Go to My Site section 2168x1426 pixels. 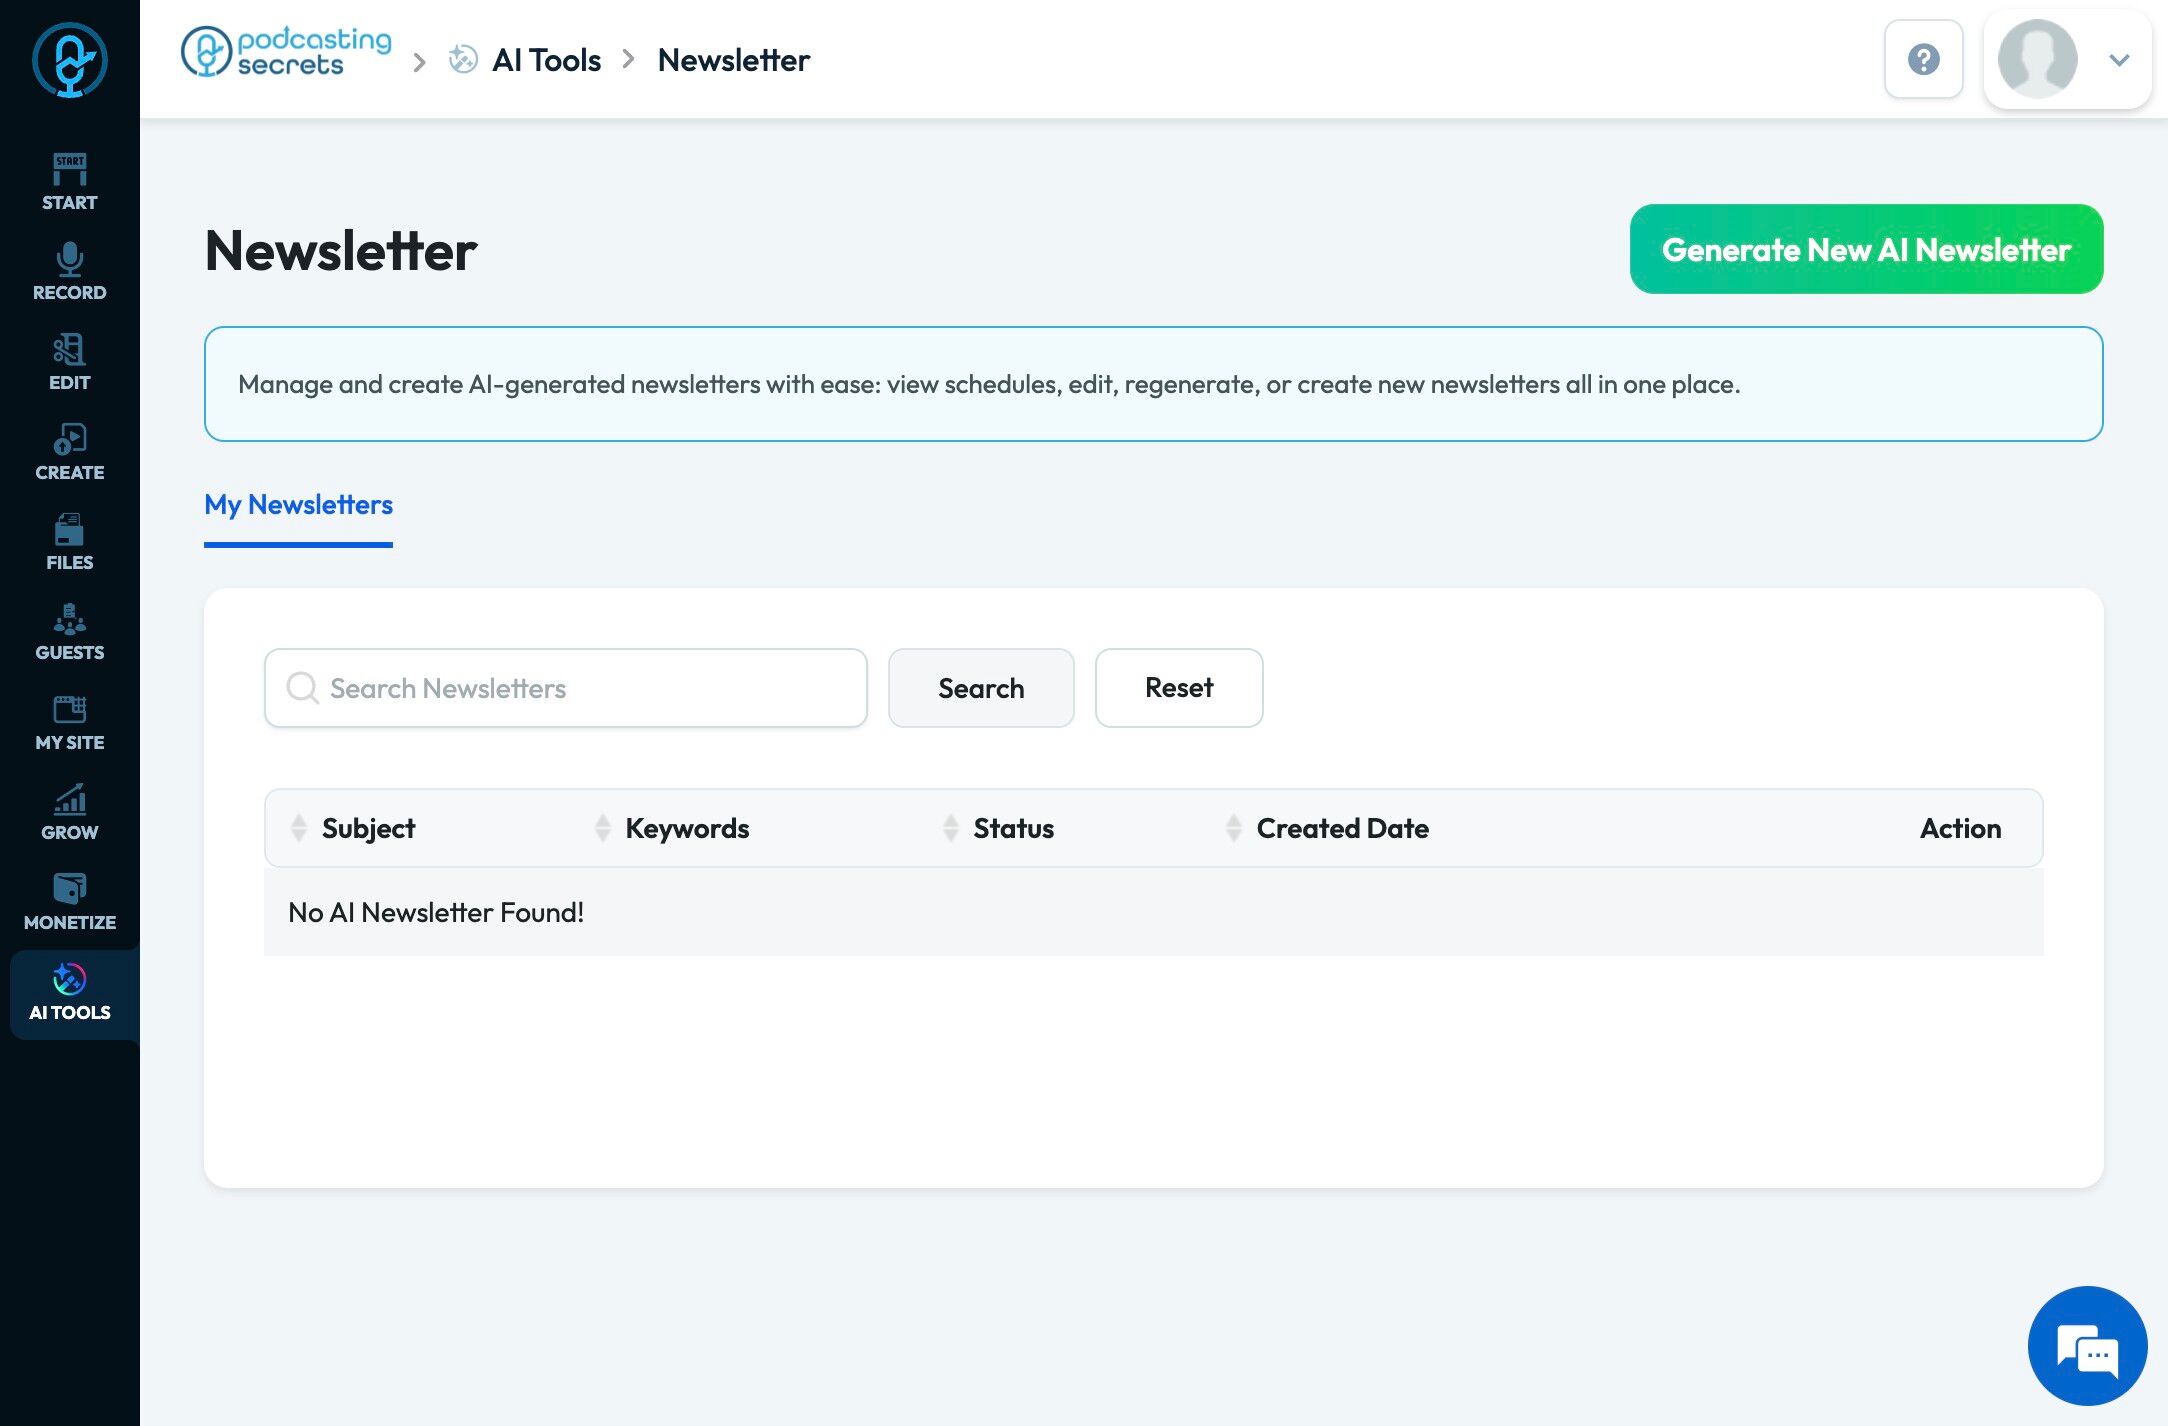point(69,721)
